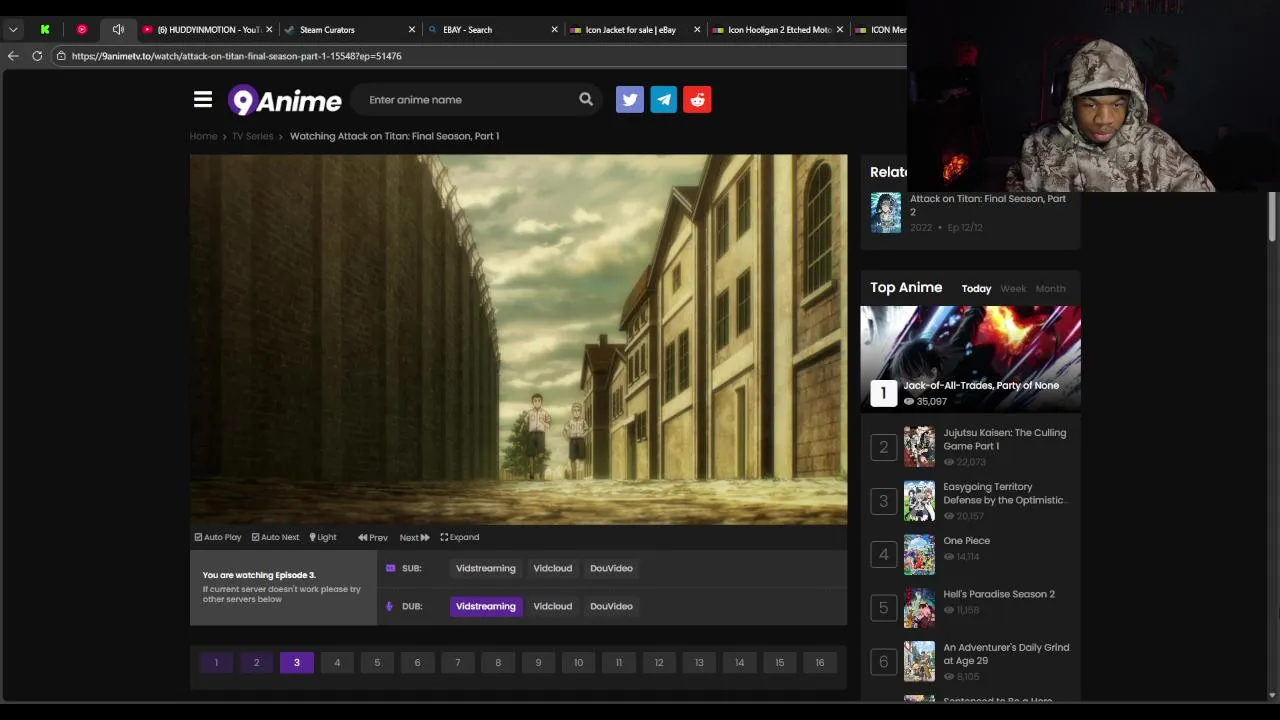Select DUB DouVideo server
The height and width of the screenshot is (720, 1280).
tap(611, 606)
